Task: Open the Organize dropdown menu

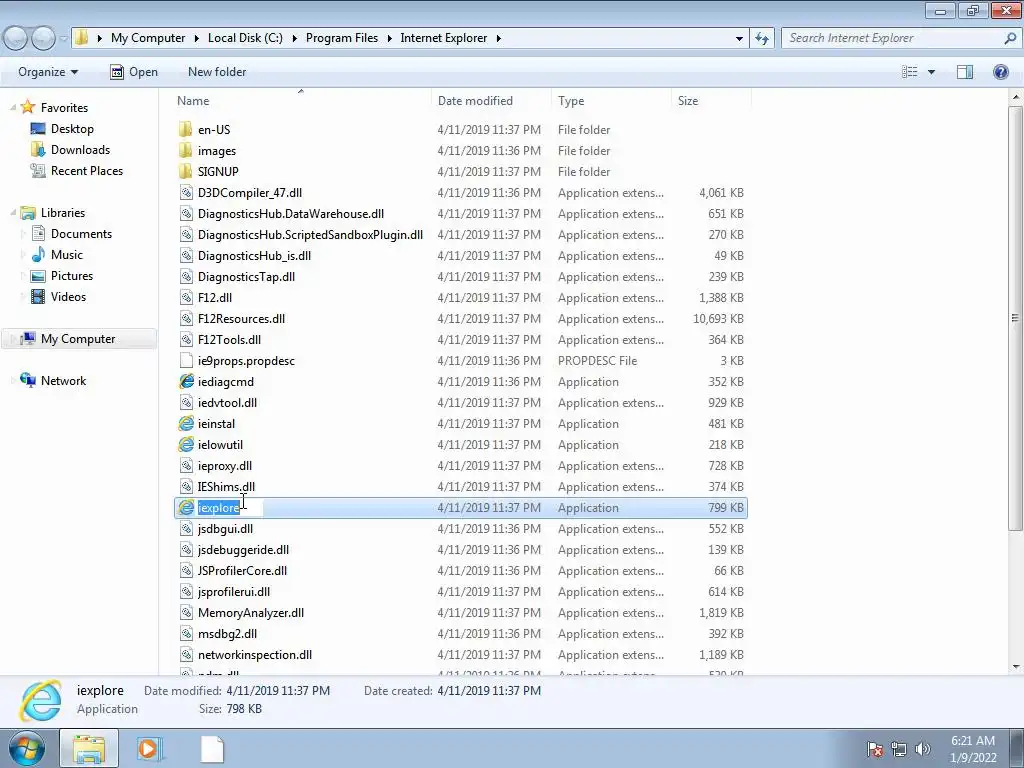Action: pyautogui.click(x=48, y=72)
